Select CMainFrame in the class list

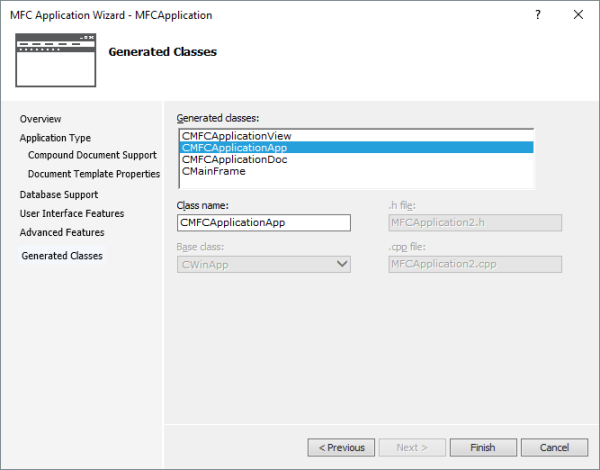(356, 171)
